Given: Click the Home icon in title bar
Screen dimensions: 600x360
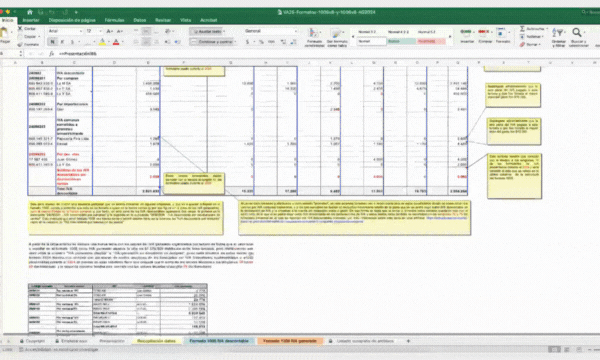Looking at the screenshot, I should (29, 12).
